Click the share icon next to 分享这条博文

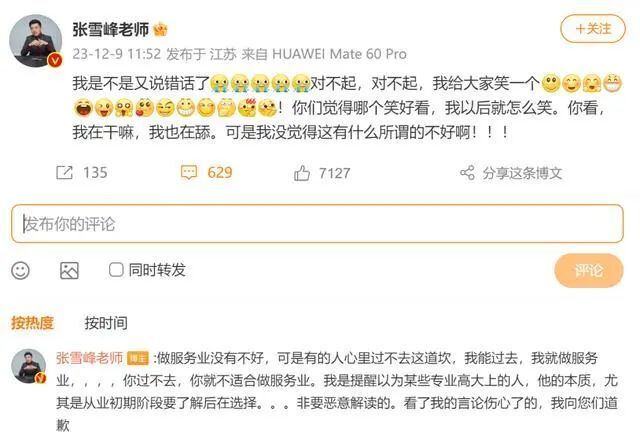467,173
